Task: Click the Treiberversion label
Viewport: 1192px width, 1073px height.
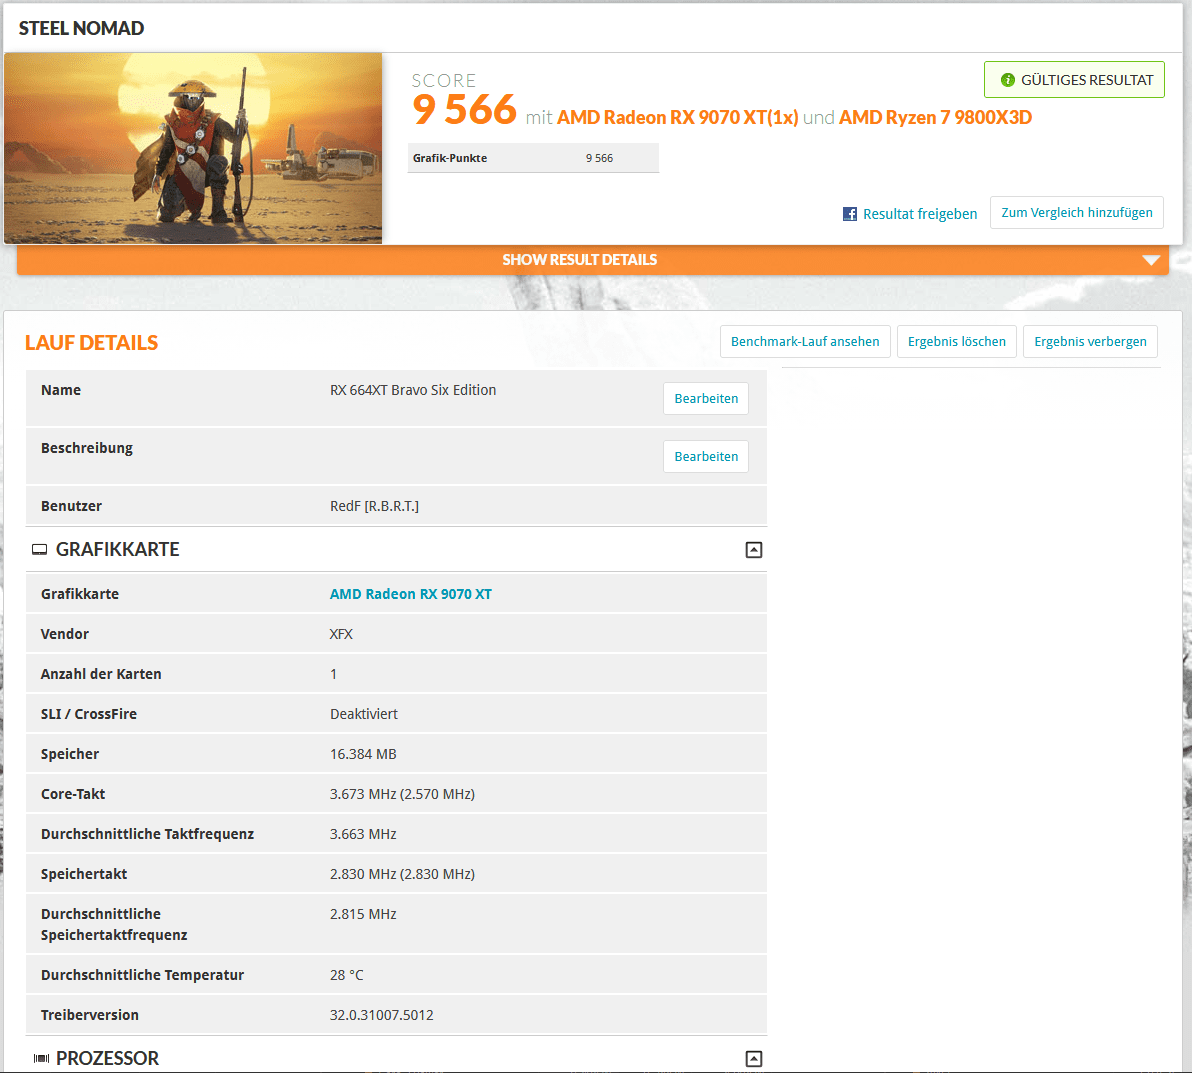Action: (90, 1015)
